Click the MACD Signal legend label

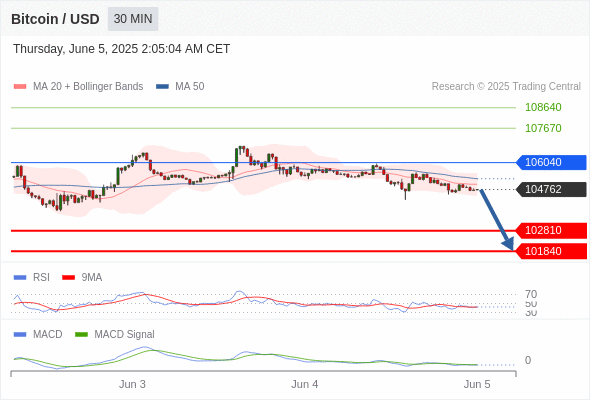point(125,335)
